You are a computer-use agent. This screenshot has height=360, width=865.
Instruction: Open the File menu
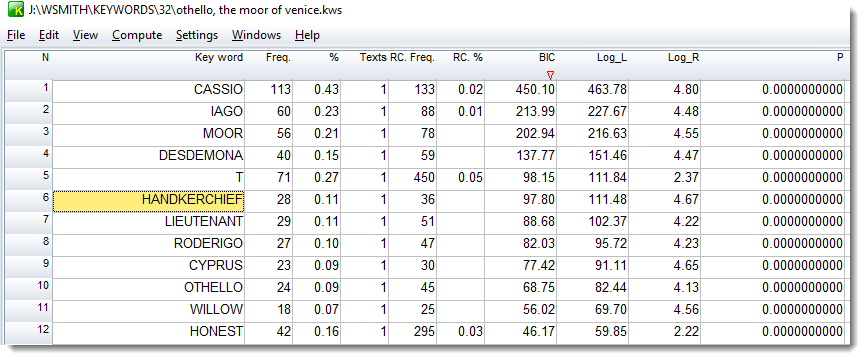tap(16, 35)
